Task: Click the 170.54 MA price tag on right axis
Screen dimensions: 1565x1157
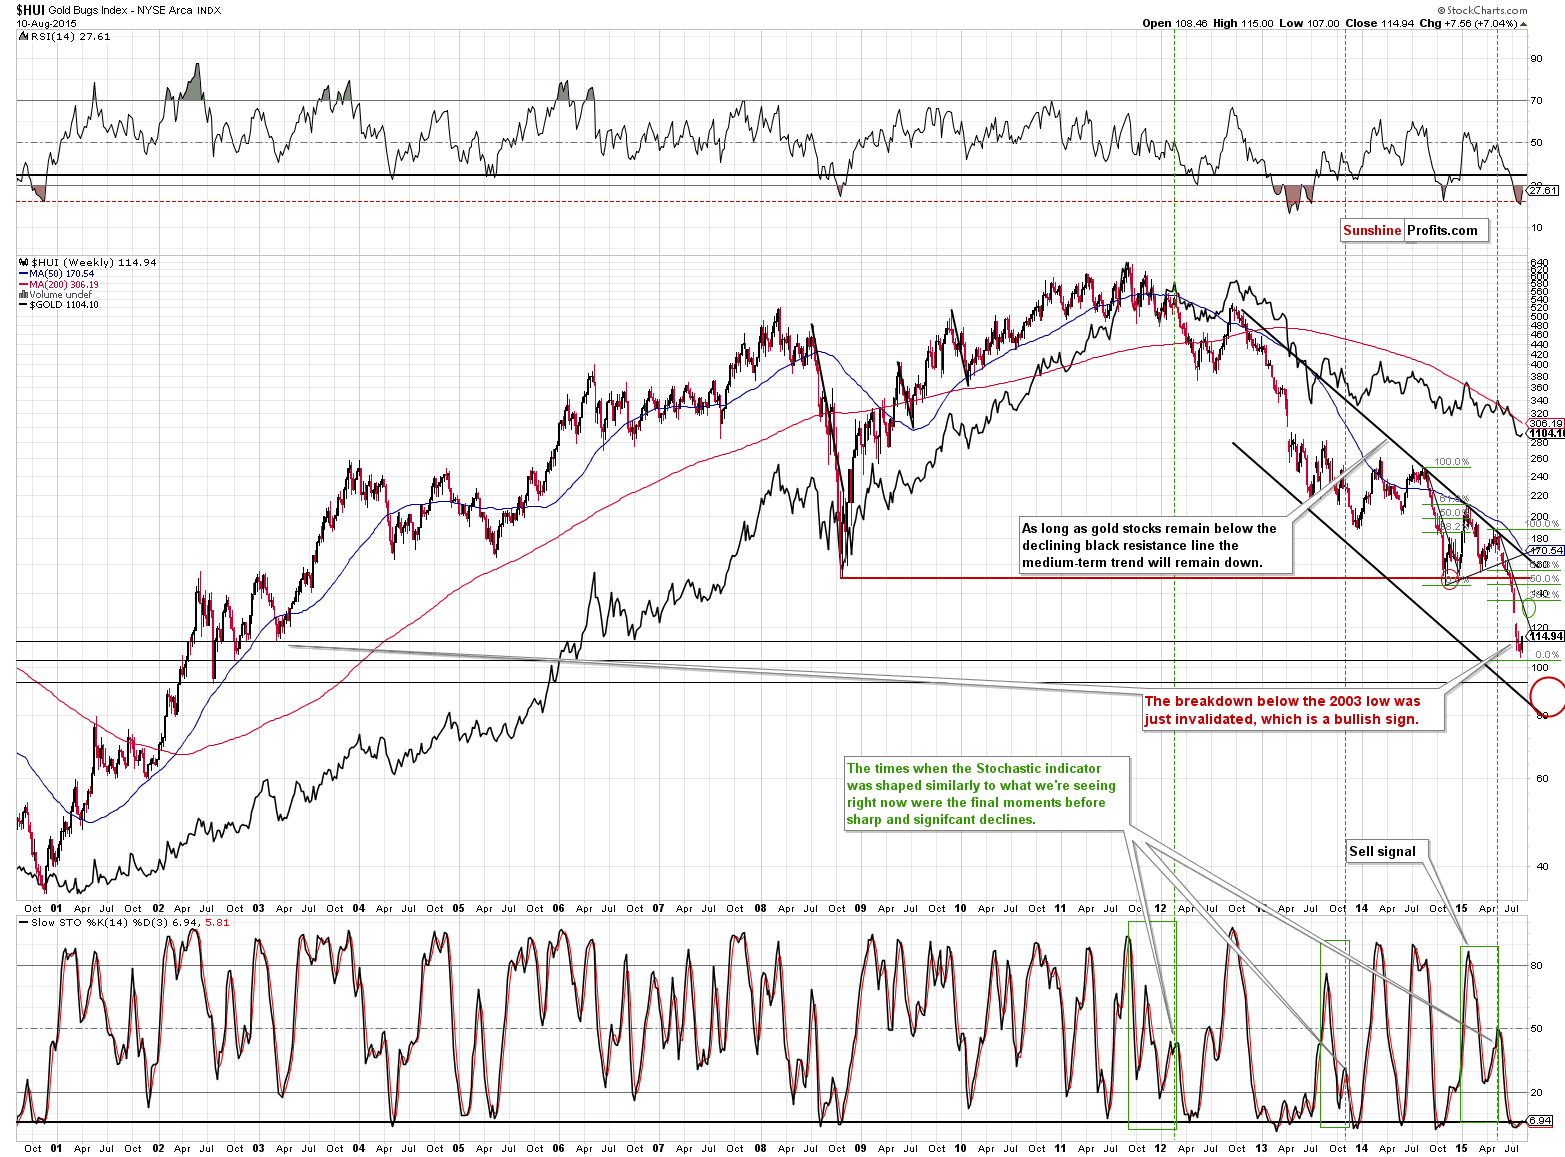Action: pyautogui.click(x=1546, y=551)
